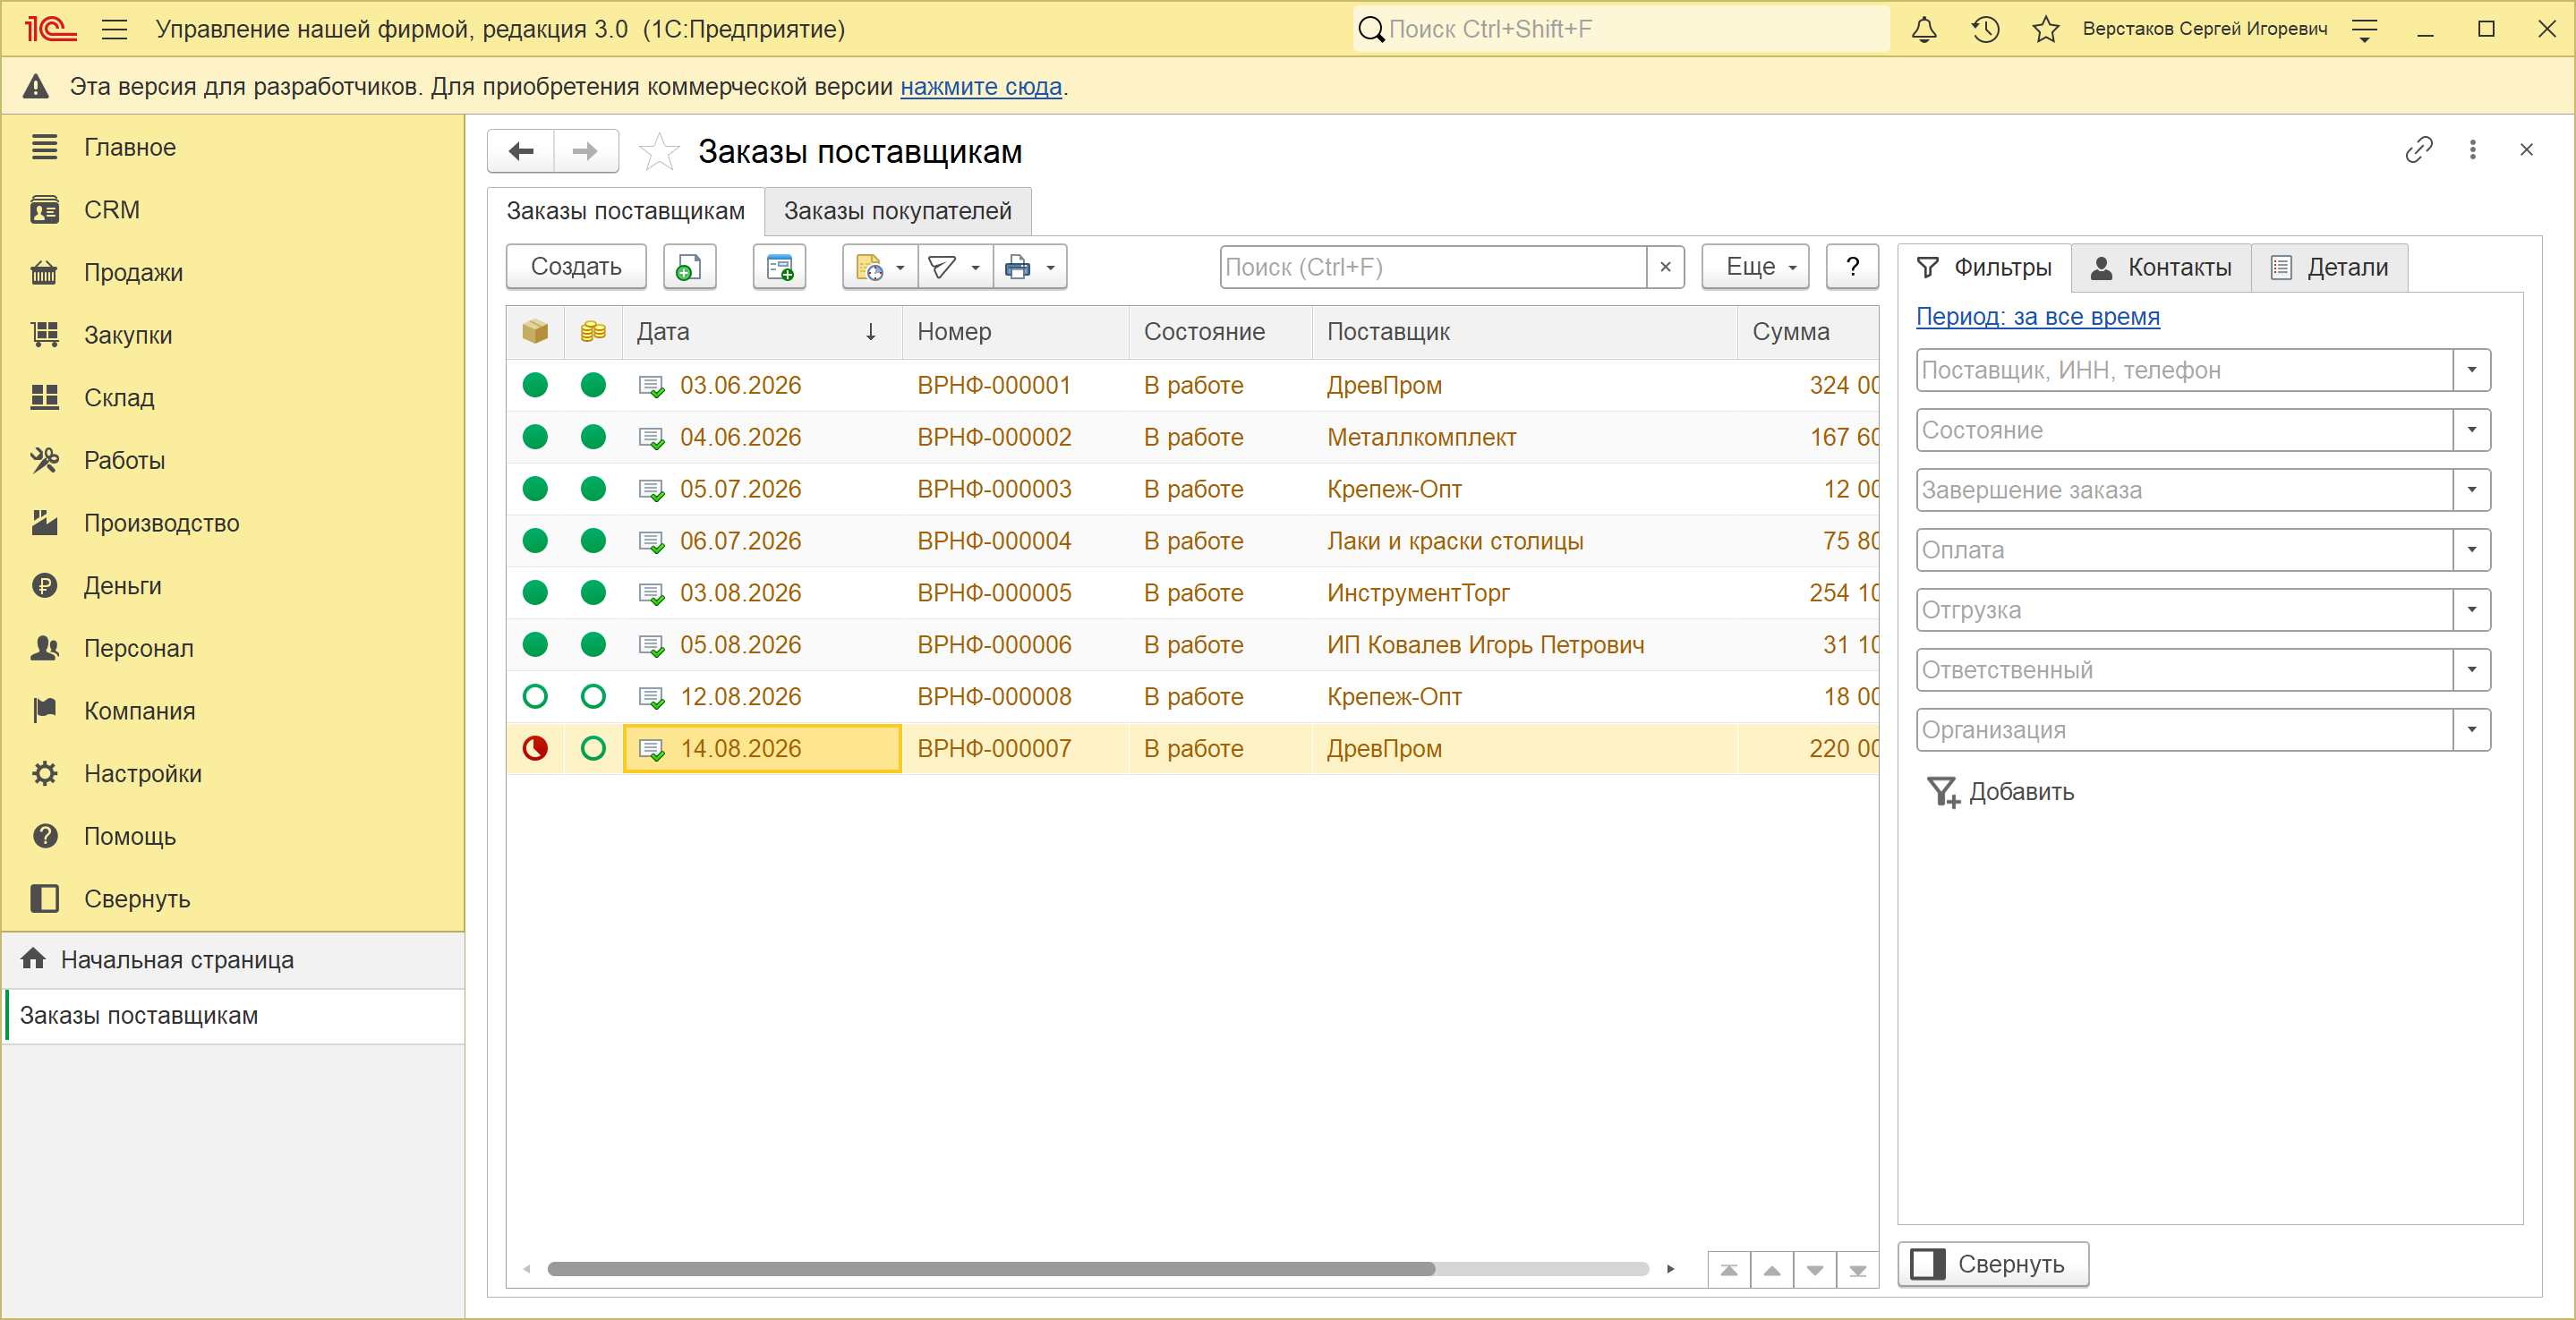Open the Деньги section icon
This screenshot has width=2576, height=1320.
tap(44, 586)
